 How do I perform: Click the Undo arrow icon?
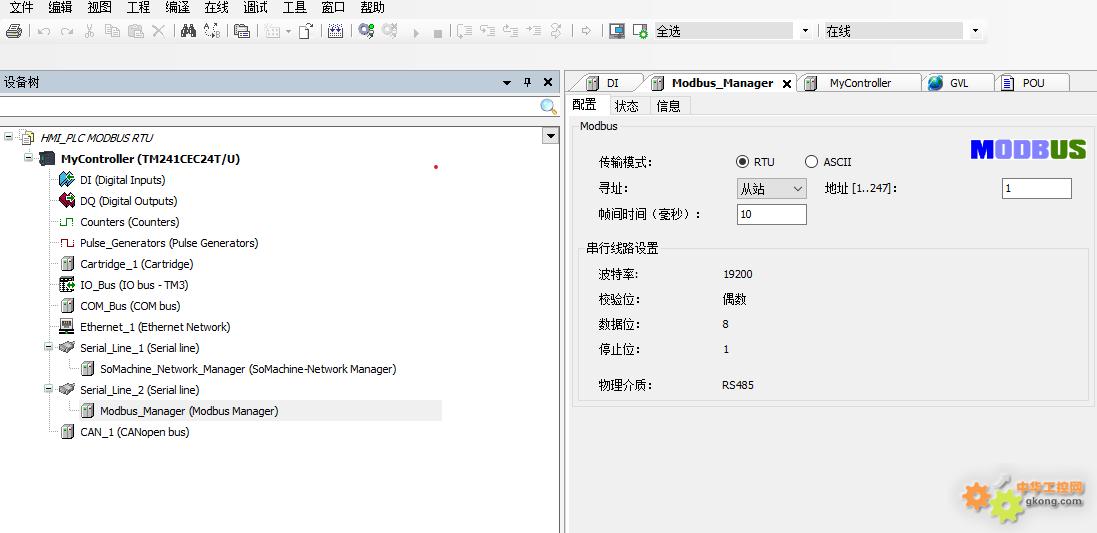[x=43, y=31]
